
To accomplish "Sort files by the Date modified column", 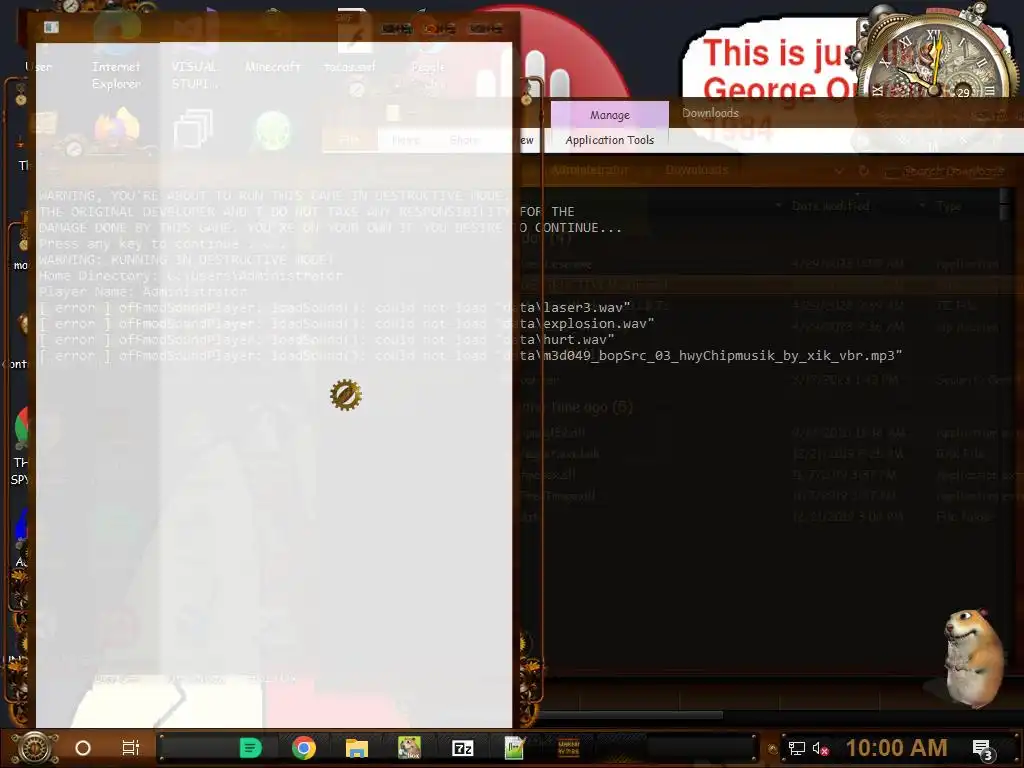I will point(831,206).
